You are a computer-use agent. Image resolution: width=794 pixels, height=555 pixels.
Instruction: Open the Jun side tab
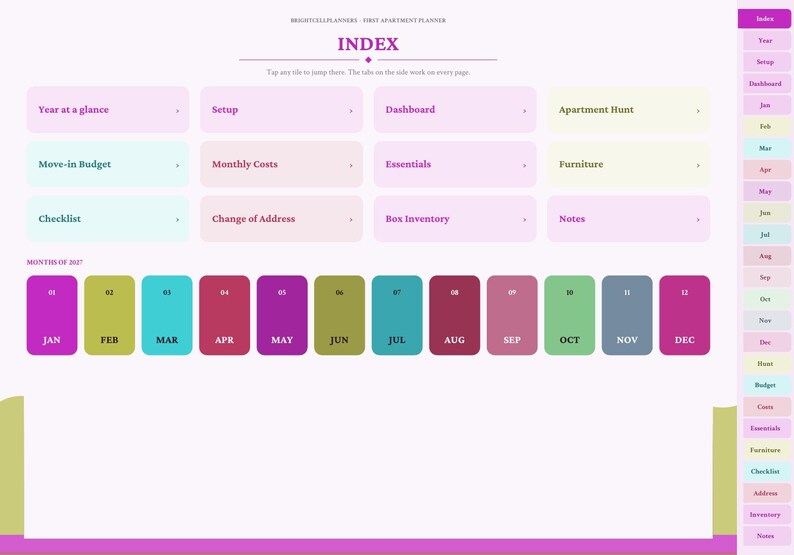point(767,213)
